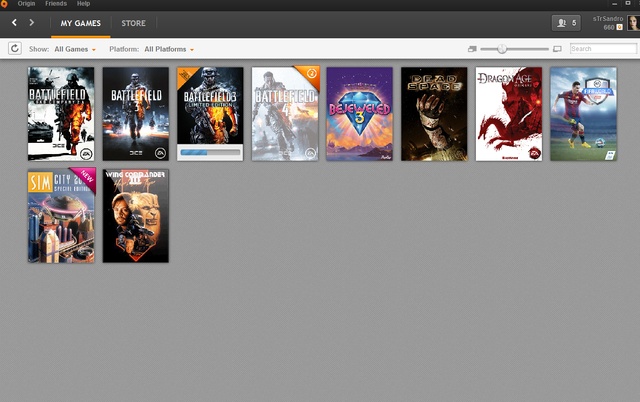Select the Dead Space game tile
The height and width of the screenshot is (402, 640).
[434, 114]
